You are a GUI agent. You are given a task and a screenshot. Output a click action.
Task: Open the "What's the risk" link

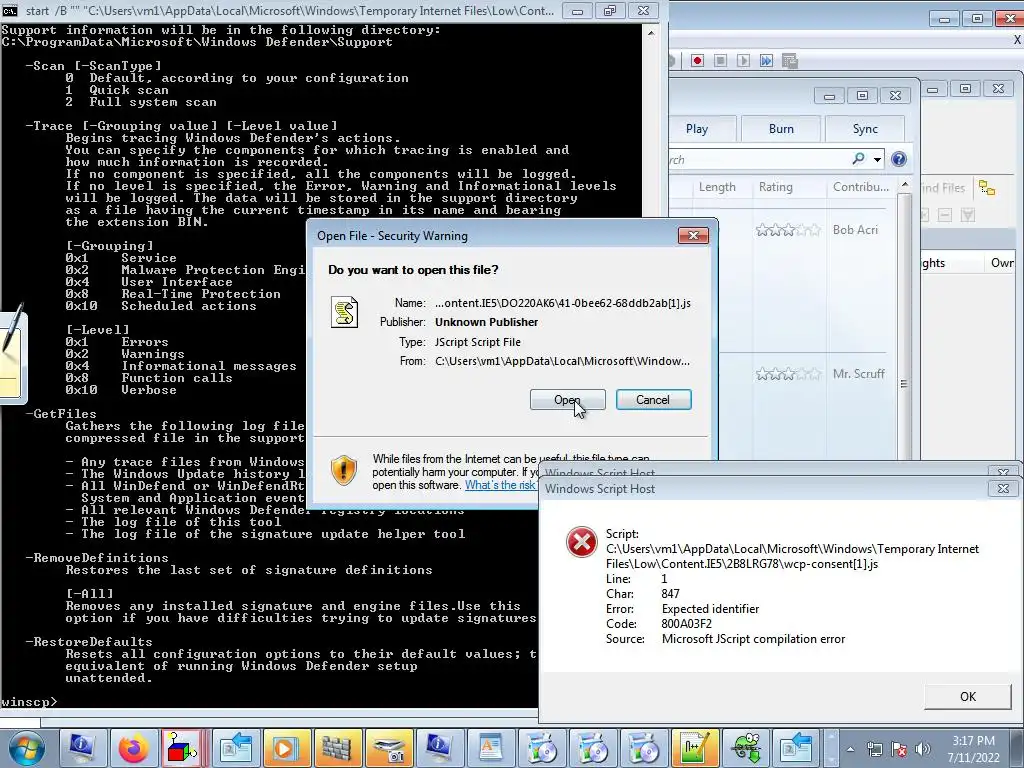[500, 485]
